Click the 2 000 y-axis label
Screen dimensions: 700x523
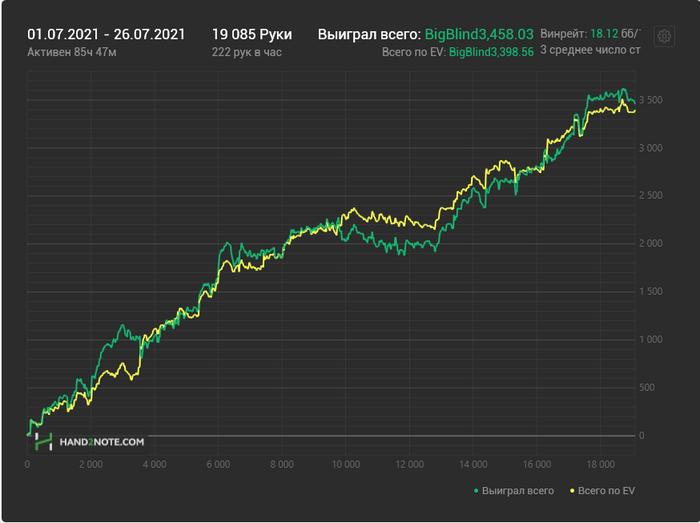(x=651, y=244)
